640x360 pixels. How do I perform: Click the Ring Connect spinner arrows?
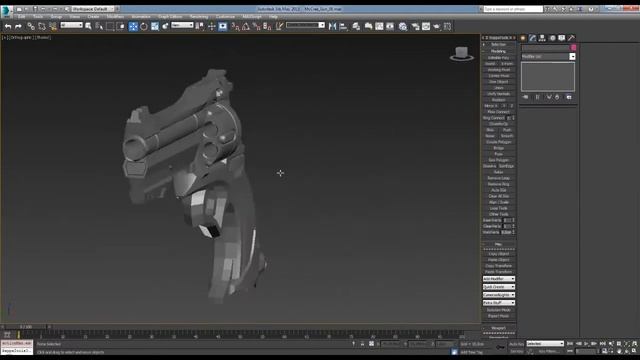point(513,118)
